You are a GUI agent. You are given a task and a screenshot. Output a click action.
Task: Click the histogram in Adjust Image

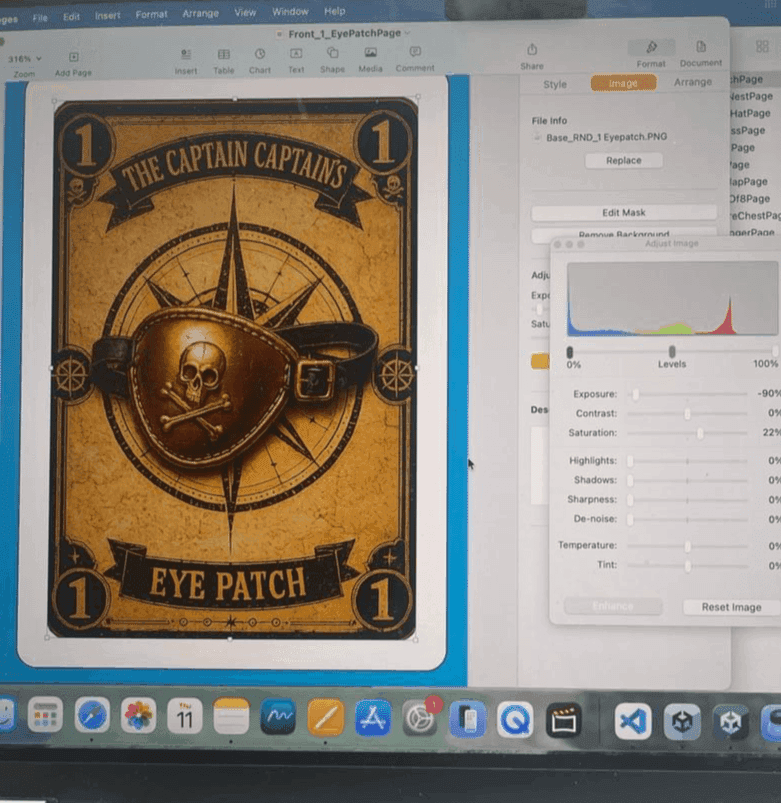(672, 300)
